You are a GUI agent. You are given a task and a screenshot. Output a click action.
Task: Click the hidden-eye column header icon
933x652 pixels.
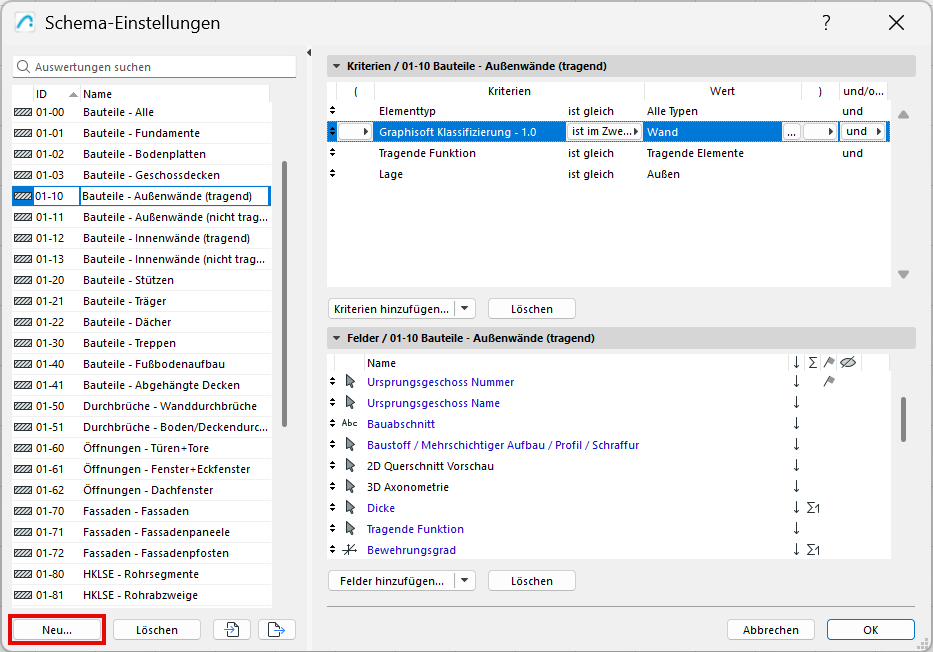coord(848,363)
